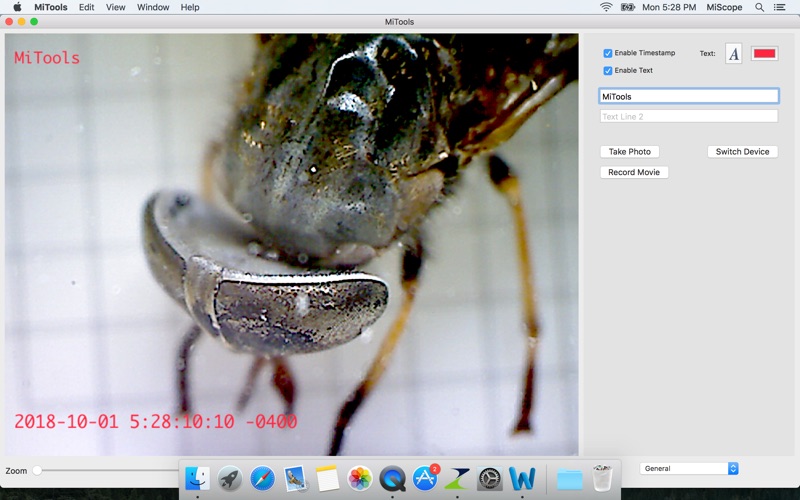This screenshot has width=800, height=500.
Task: Open the Help menu
Action: point(190,7)
